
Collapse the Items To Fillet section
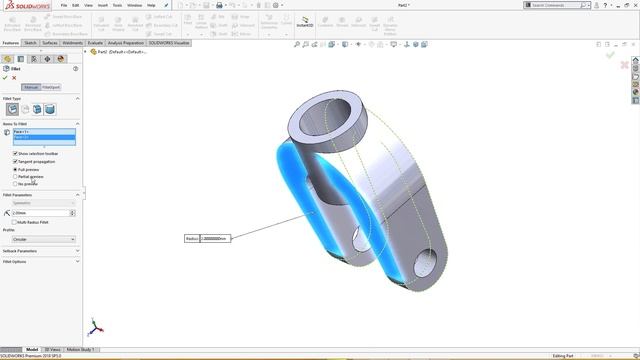click(x=78, y=124)
